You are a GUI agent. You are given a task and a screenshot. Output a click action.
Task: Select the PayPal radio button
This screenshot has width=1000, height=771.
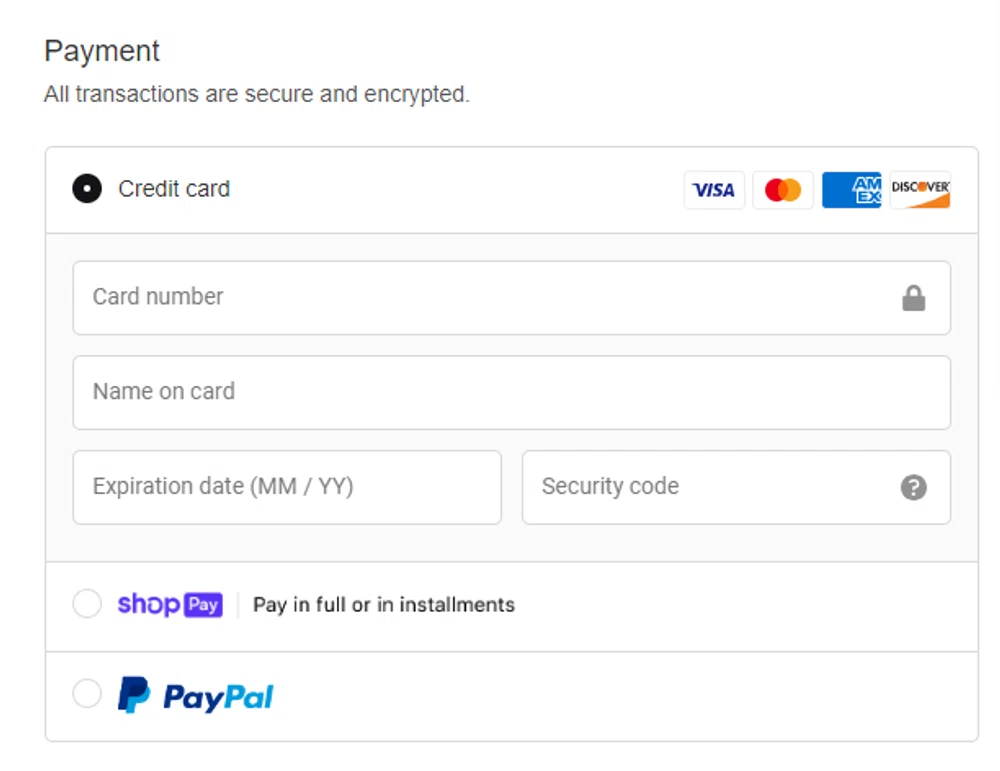(x=87, y=695)
